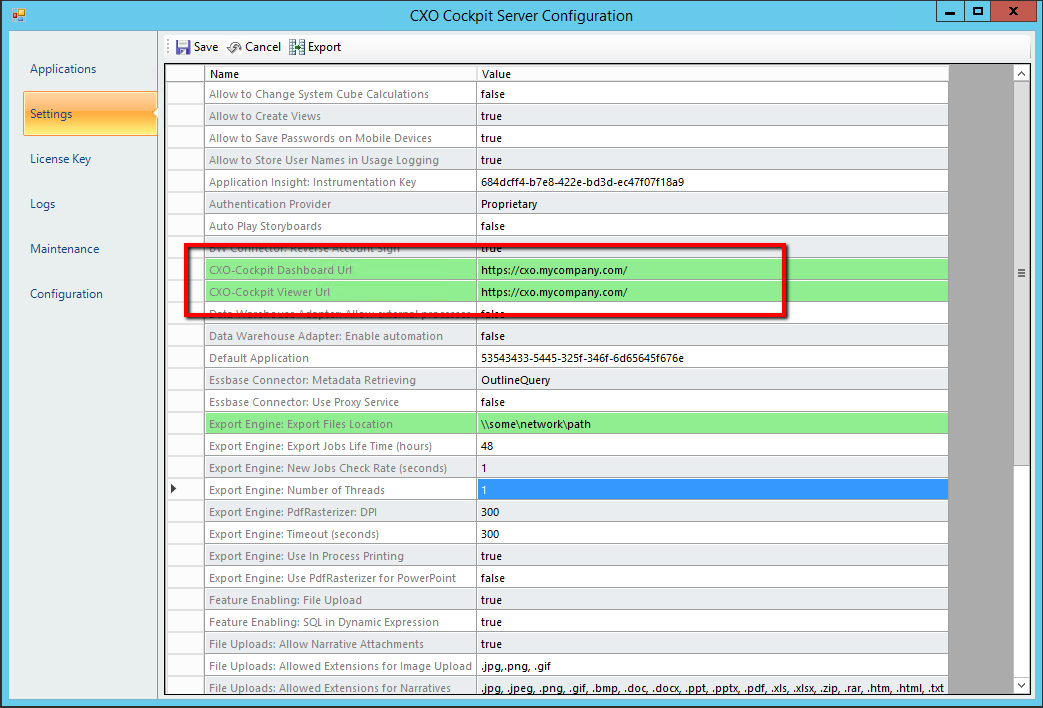Click the row selector arrow for Number of Threads

(174, 489)
